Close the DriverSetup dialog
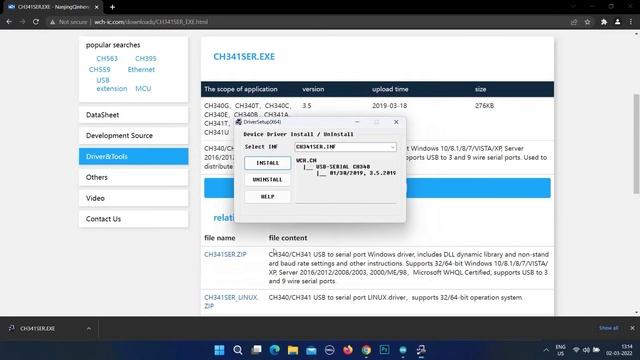640x360 pixels. click(396, 122)
